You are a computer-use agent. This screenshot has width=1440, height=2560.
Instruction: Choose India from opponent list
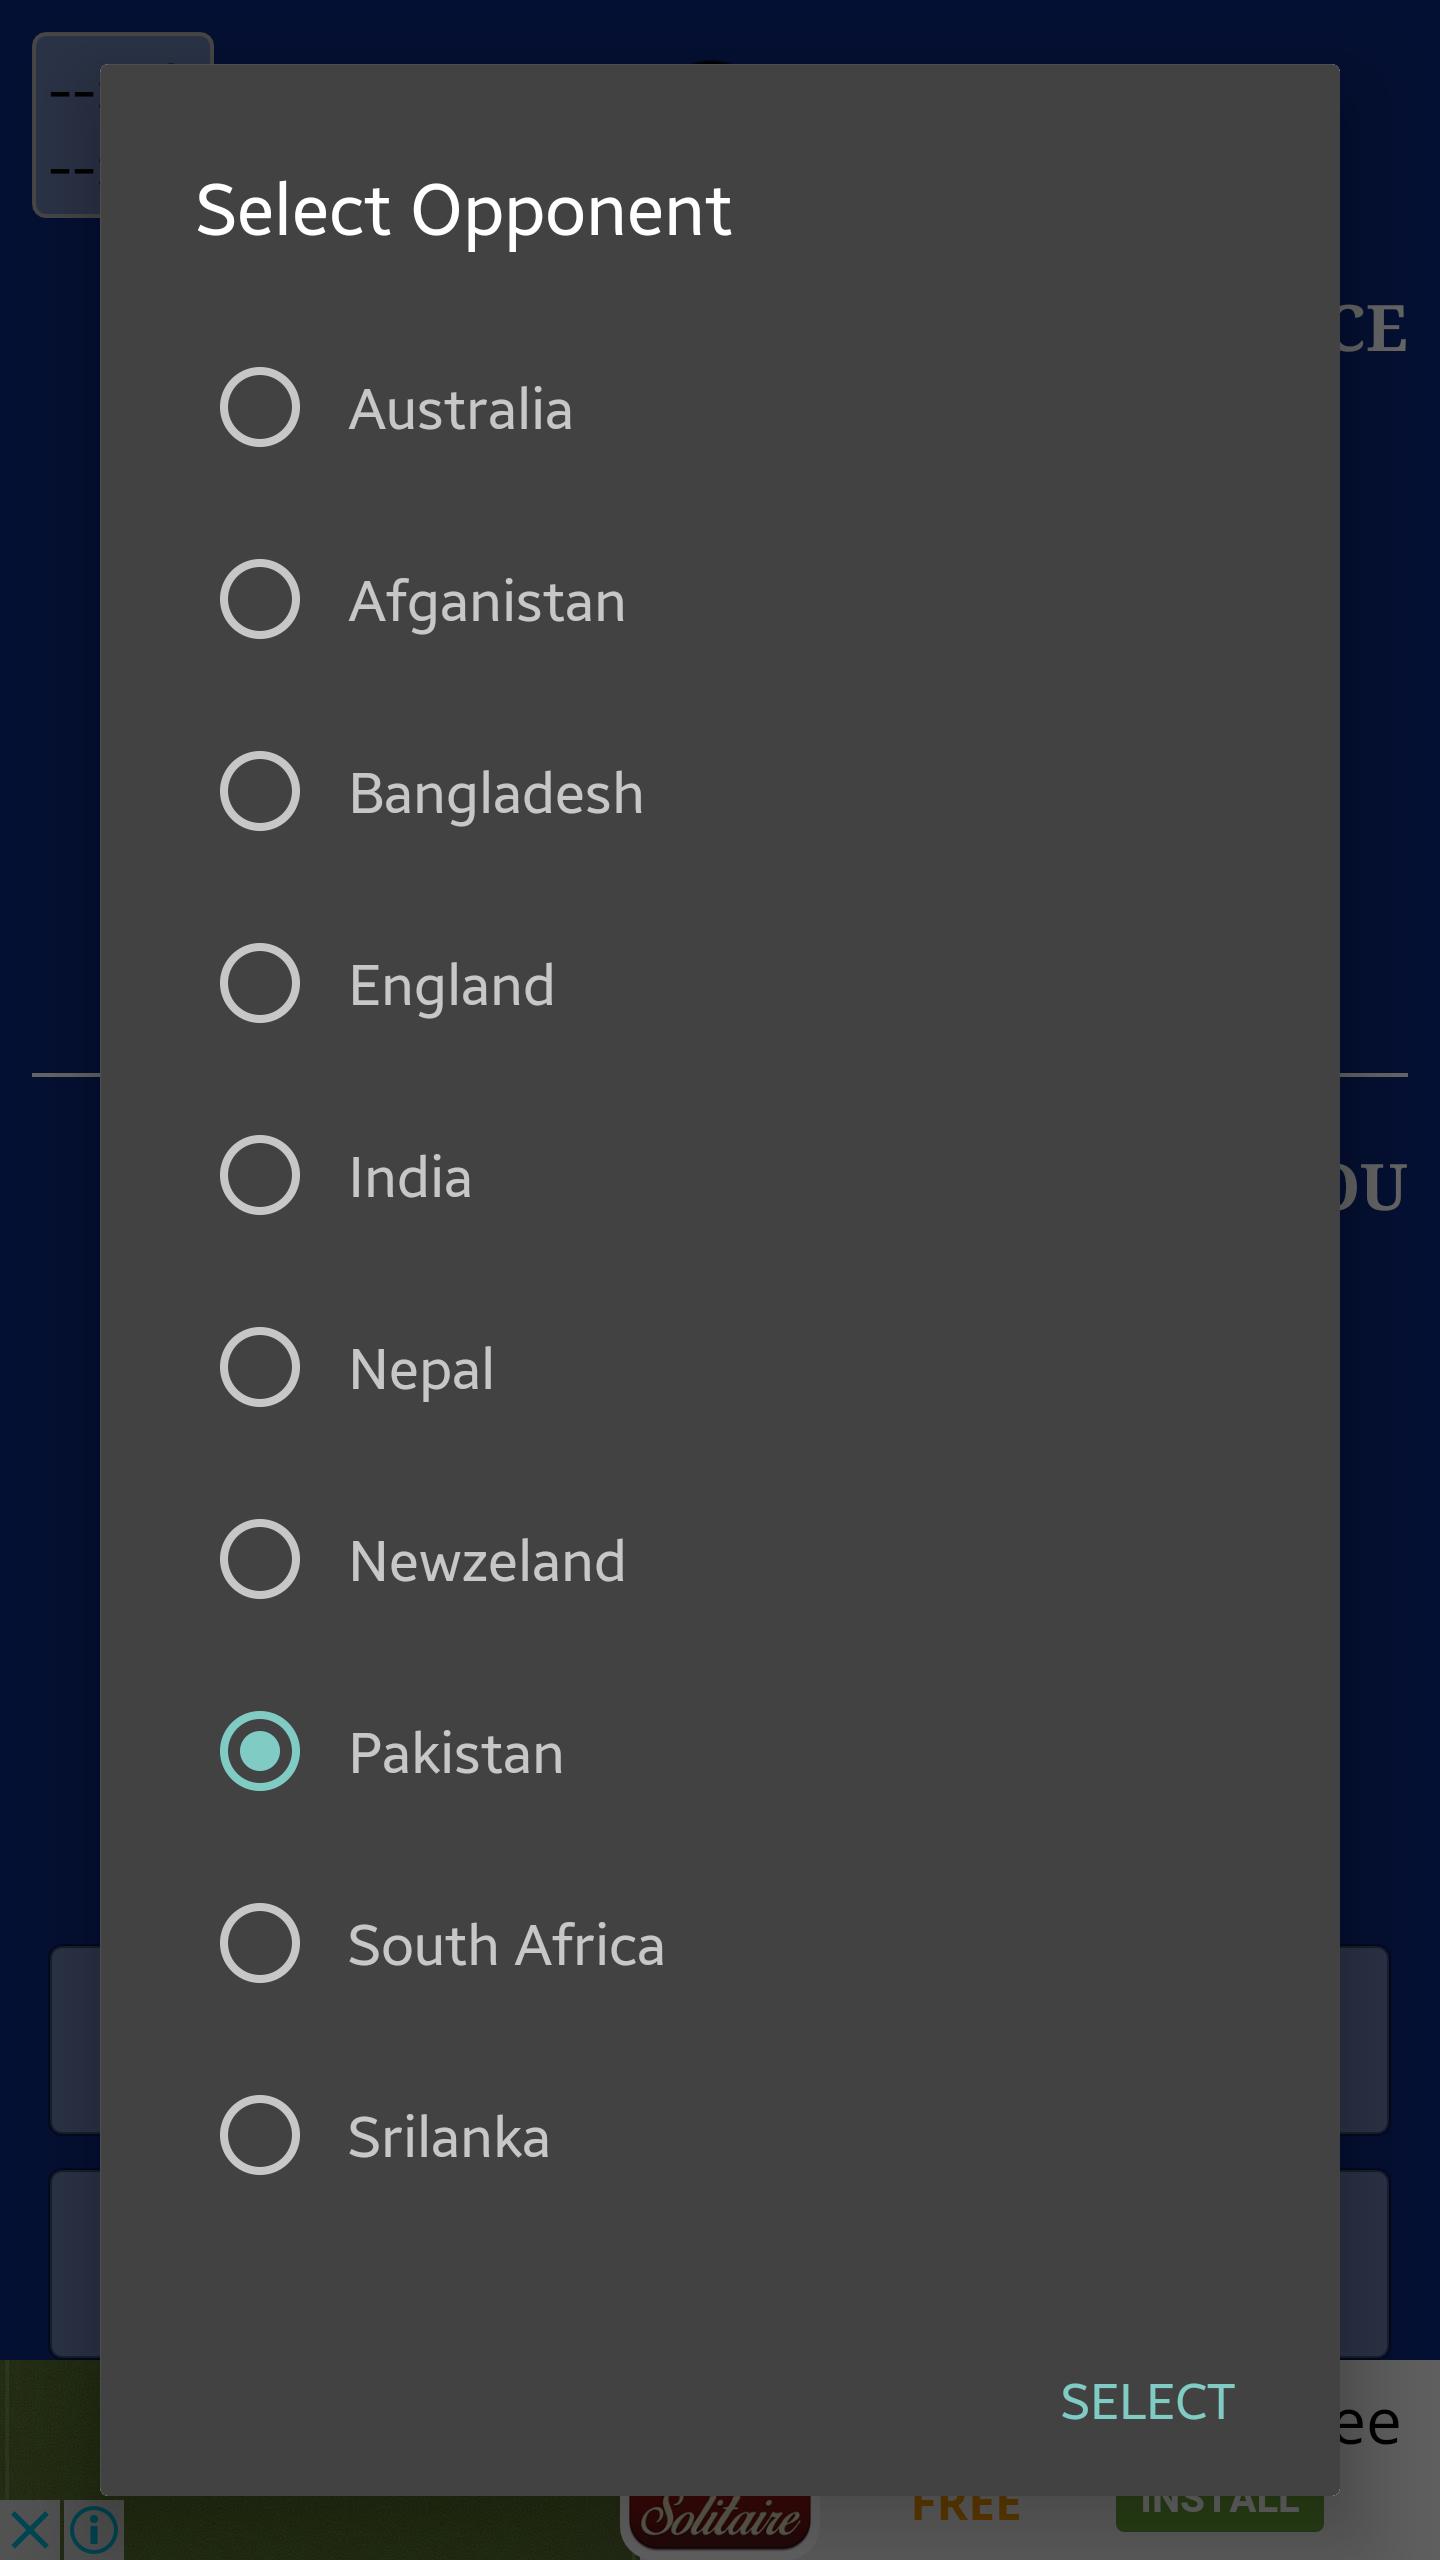(260, 1175)
